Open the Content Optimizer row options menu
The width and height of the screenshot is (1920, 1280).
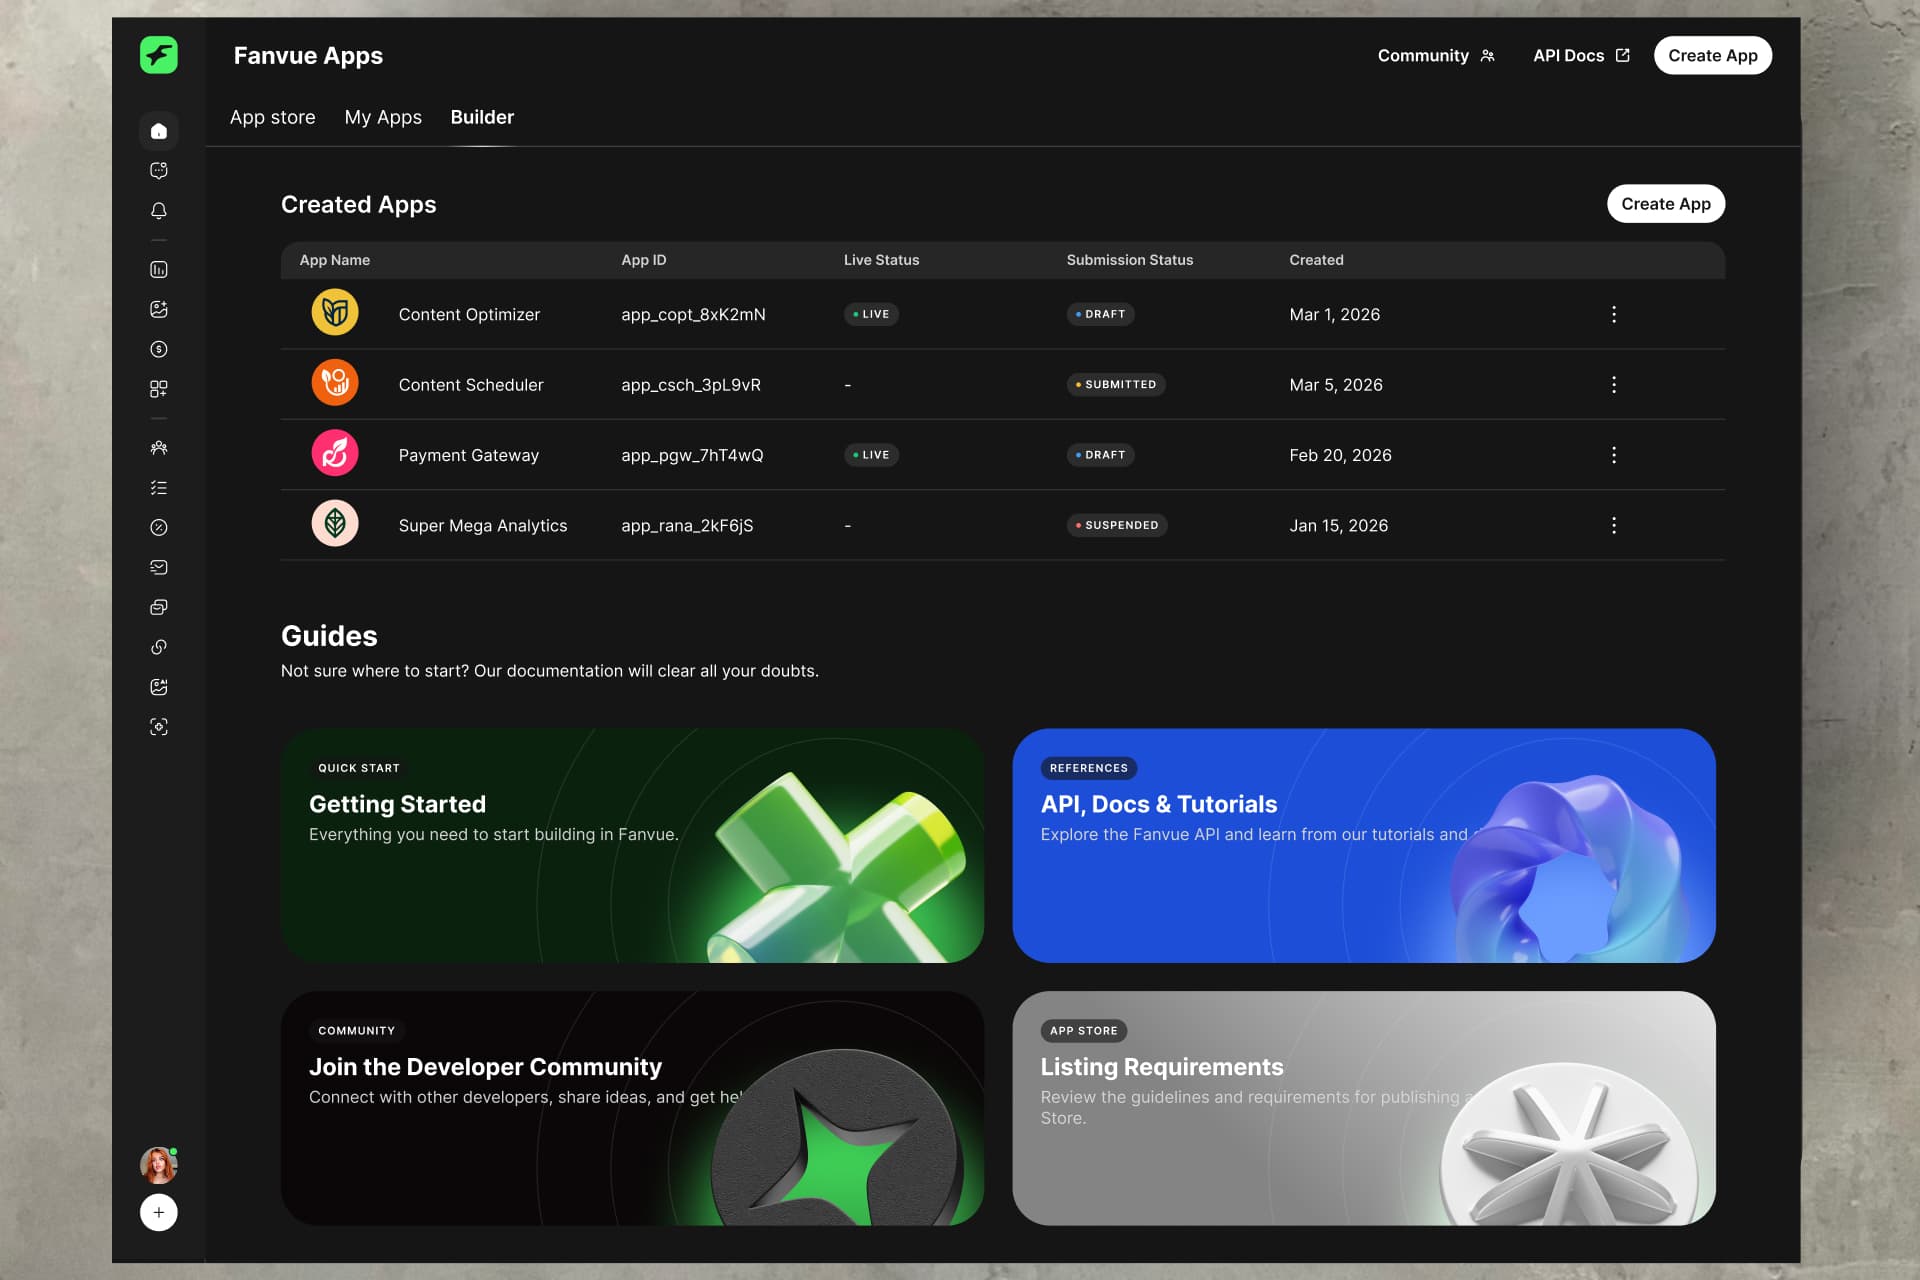click(1614, 314)
